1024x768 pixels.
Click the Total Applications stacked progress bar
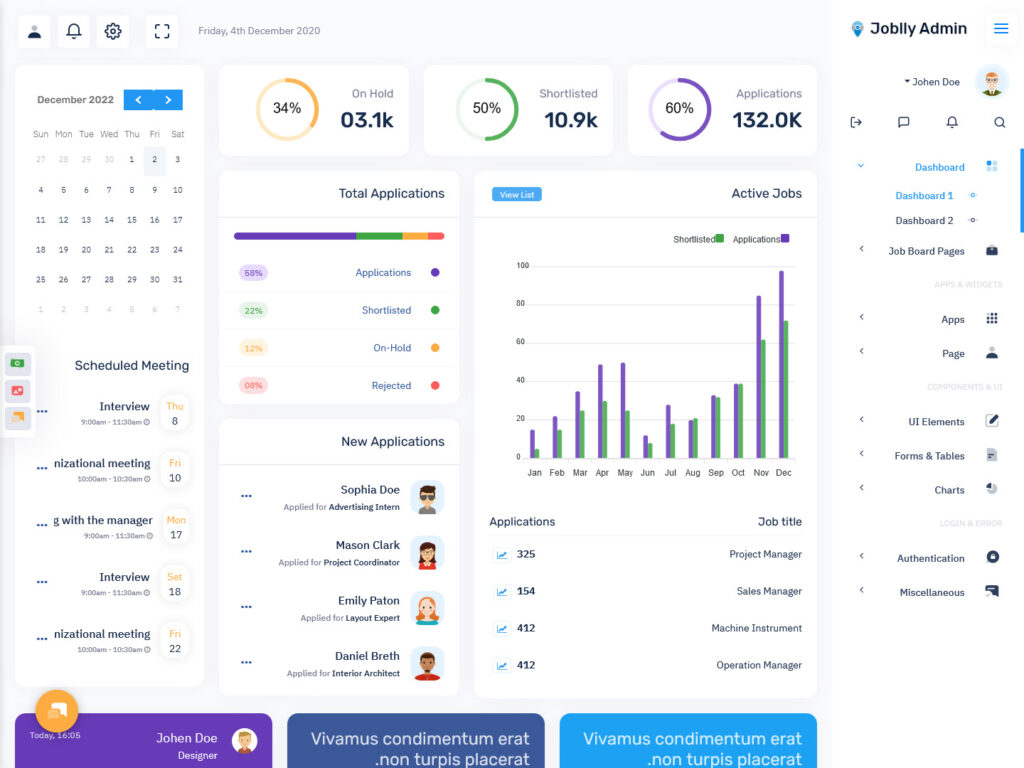337,237
